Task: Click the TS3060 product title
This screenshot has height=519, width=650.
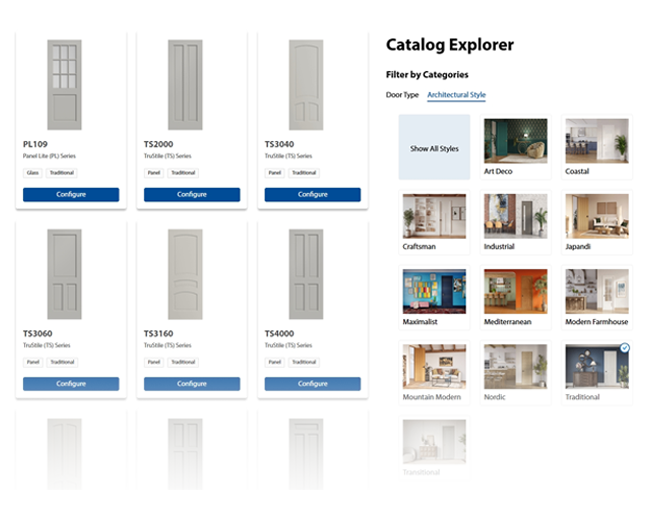Action: [x=38, y=334]
